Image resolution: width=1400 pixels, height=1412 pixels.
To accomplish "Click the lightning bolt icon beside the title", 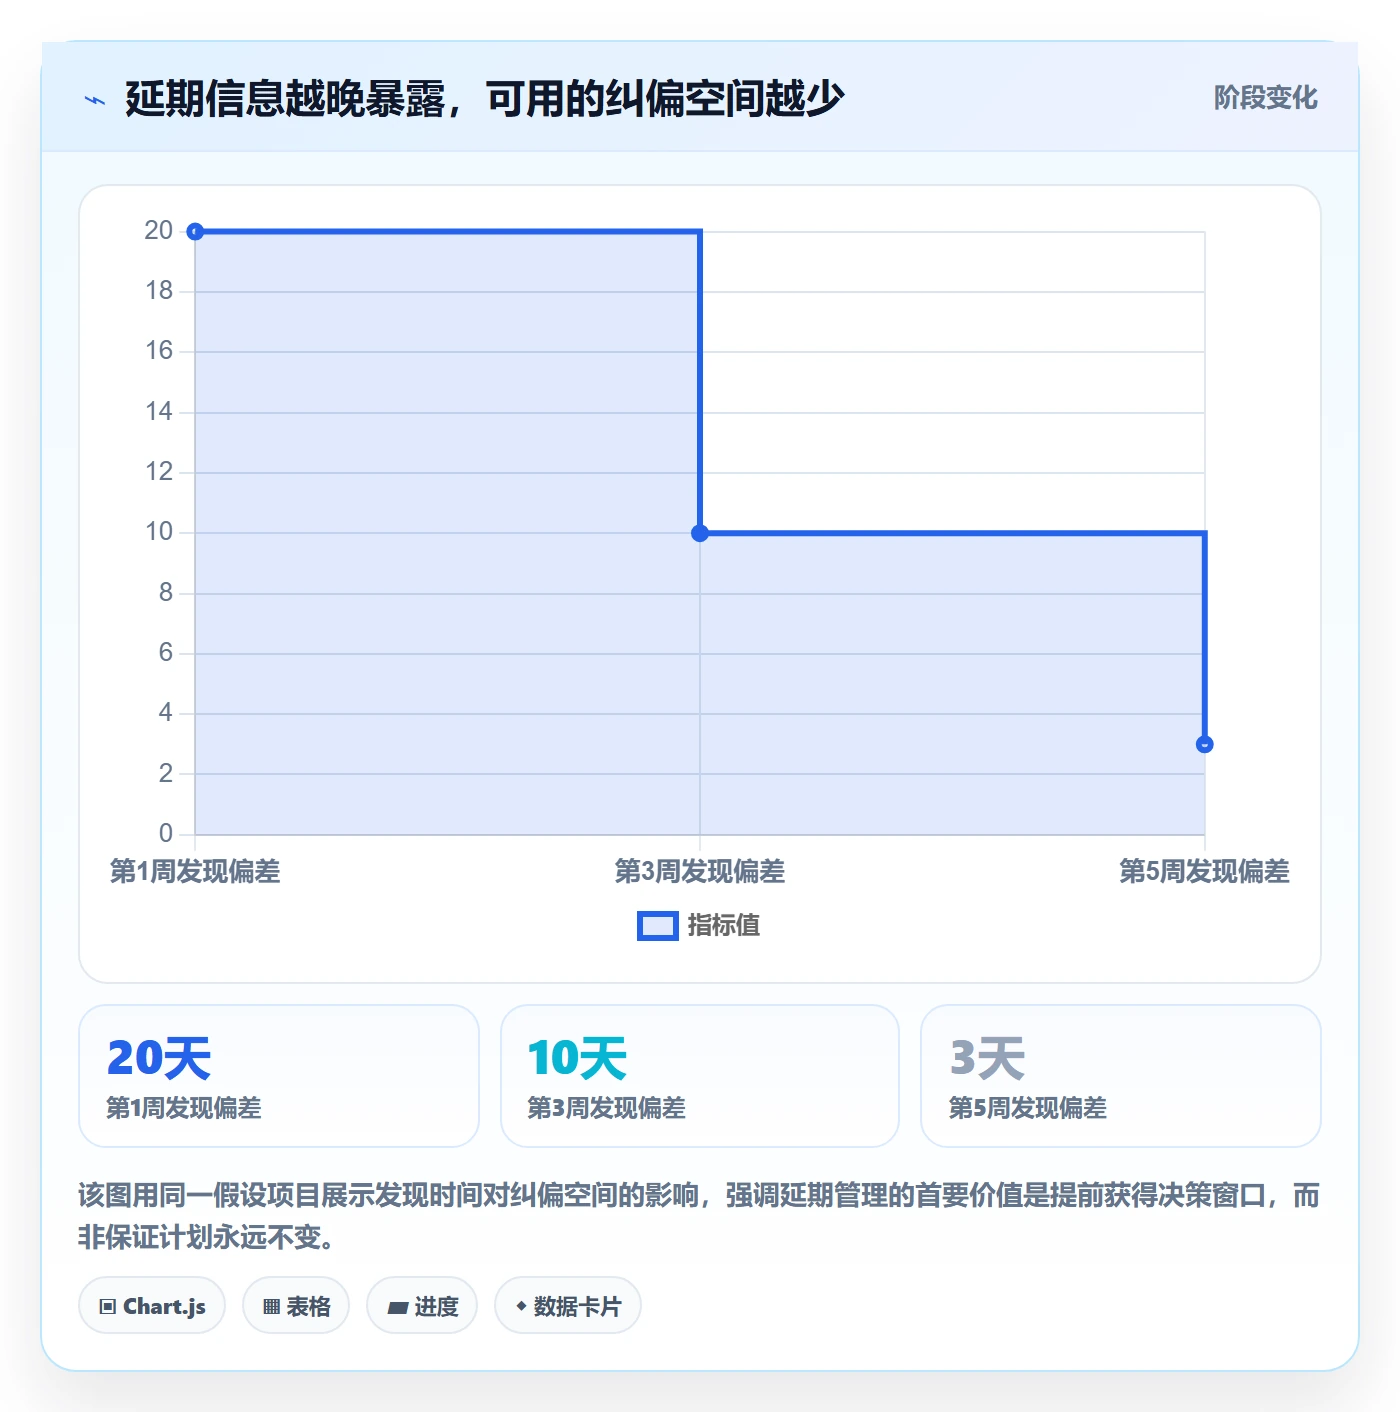I will pyautogui.click(x=95, y=100).
